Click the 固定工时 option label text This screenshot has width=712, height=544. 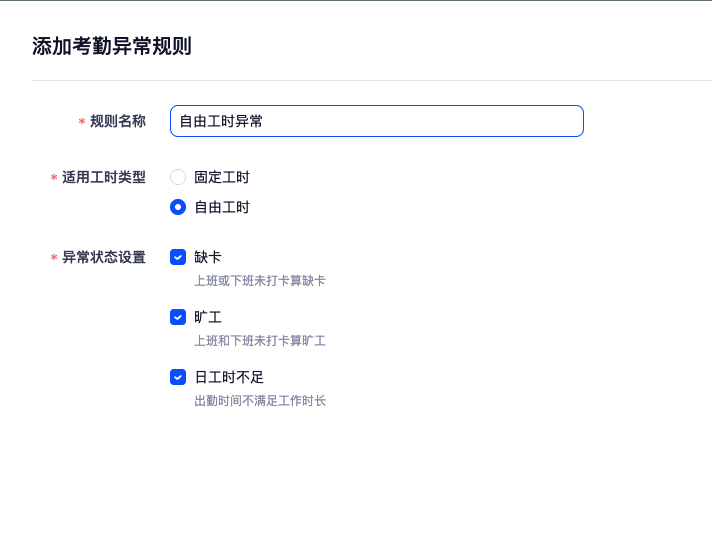222,177
